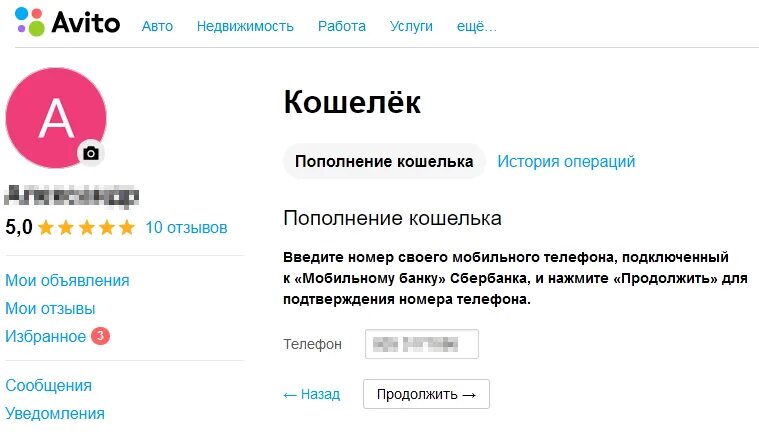Click the camera icon on avatar
This screenshot has height=434, width=759.
(91, 153)
